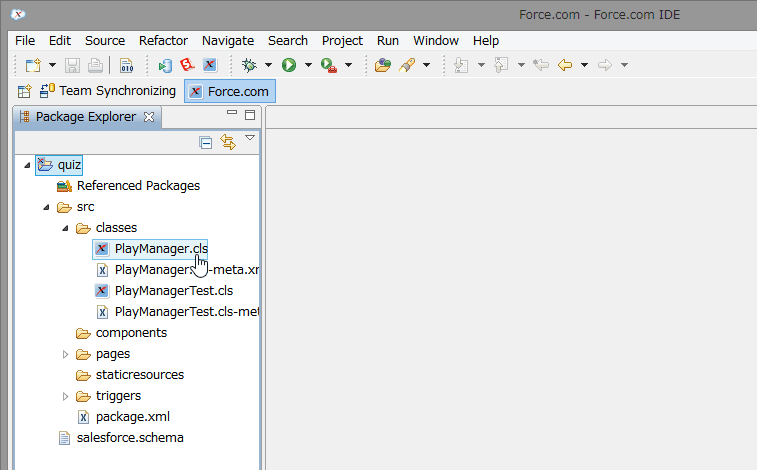Switch to Force.com perspective

230,91
